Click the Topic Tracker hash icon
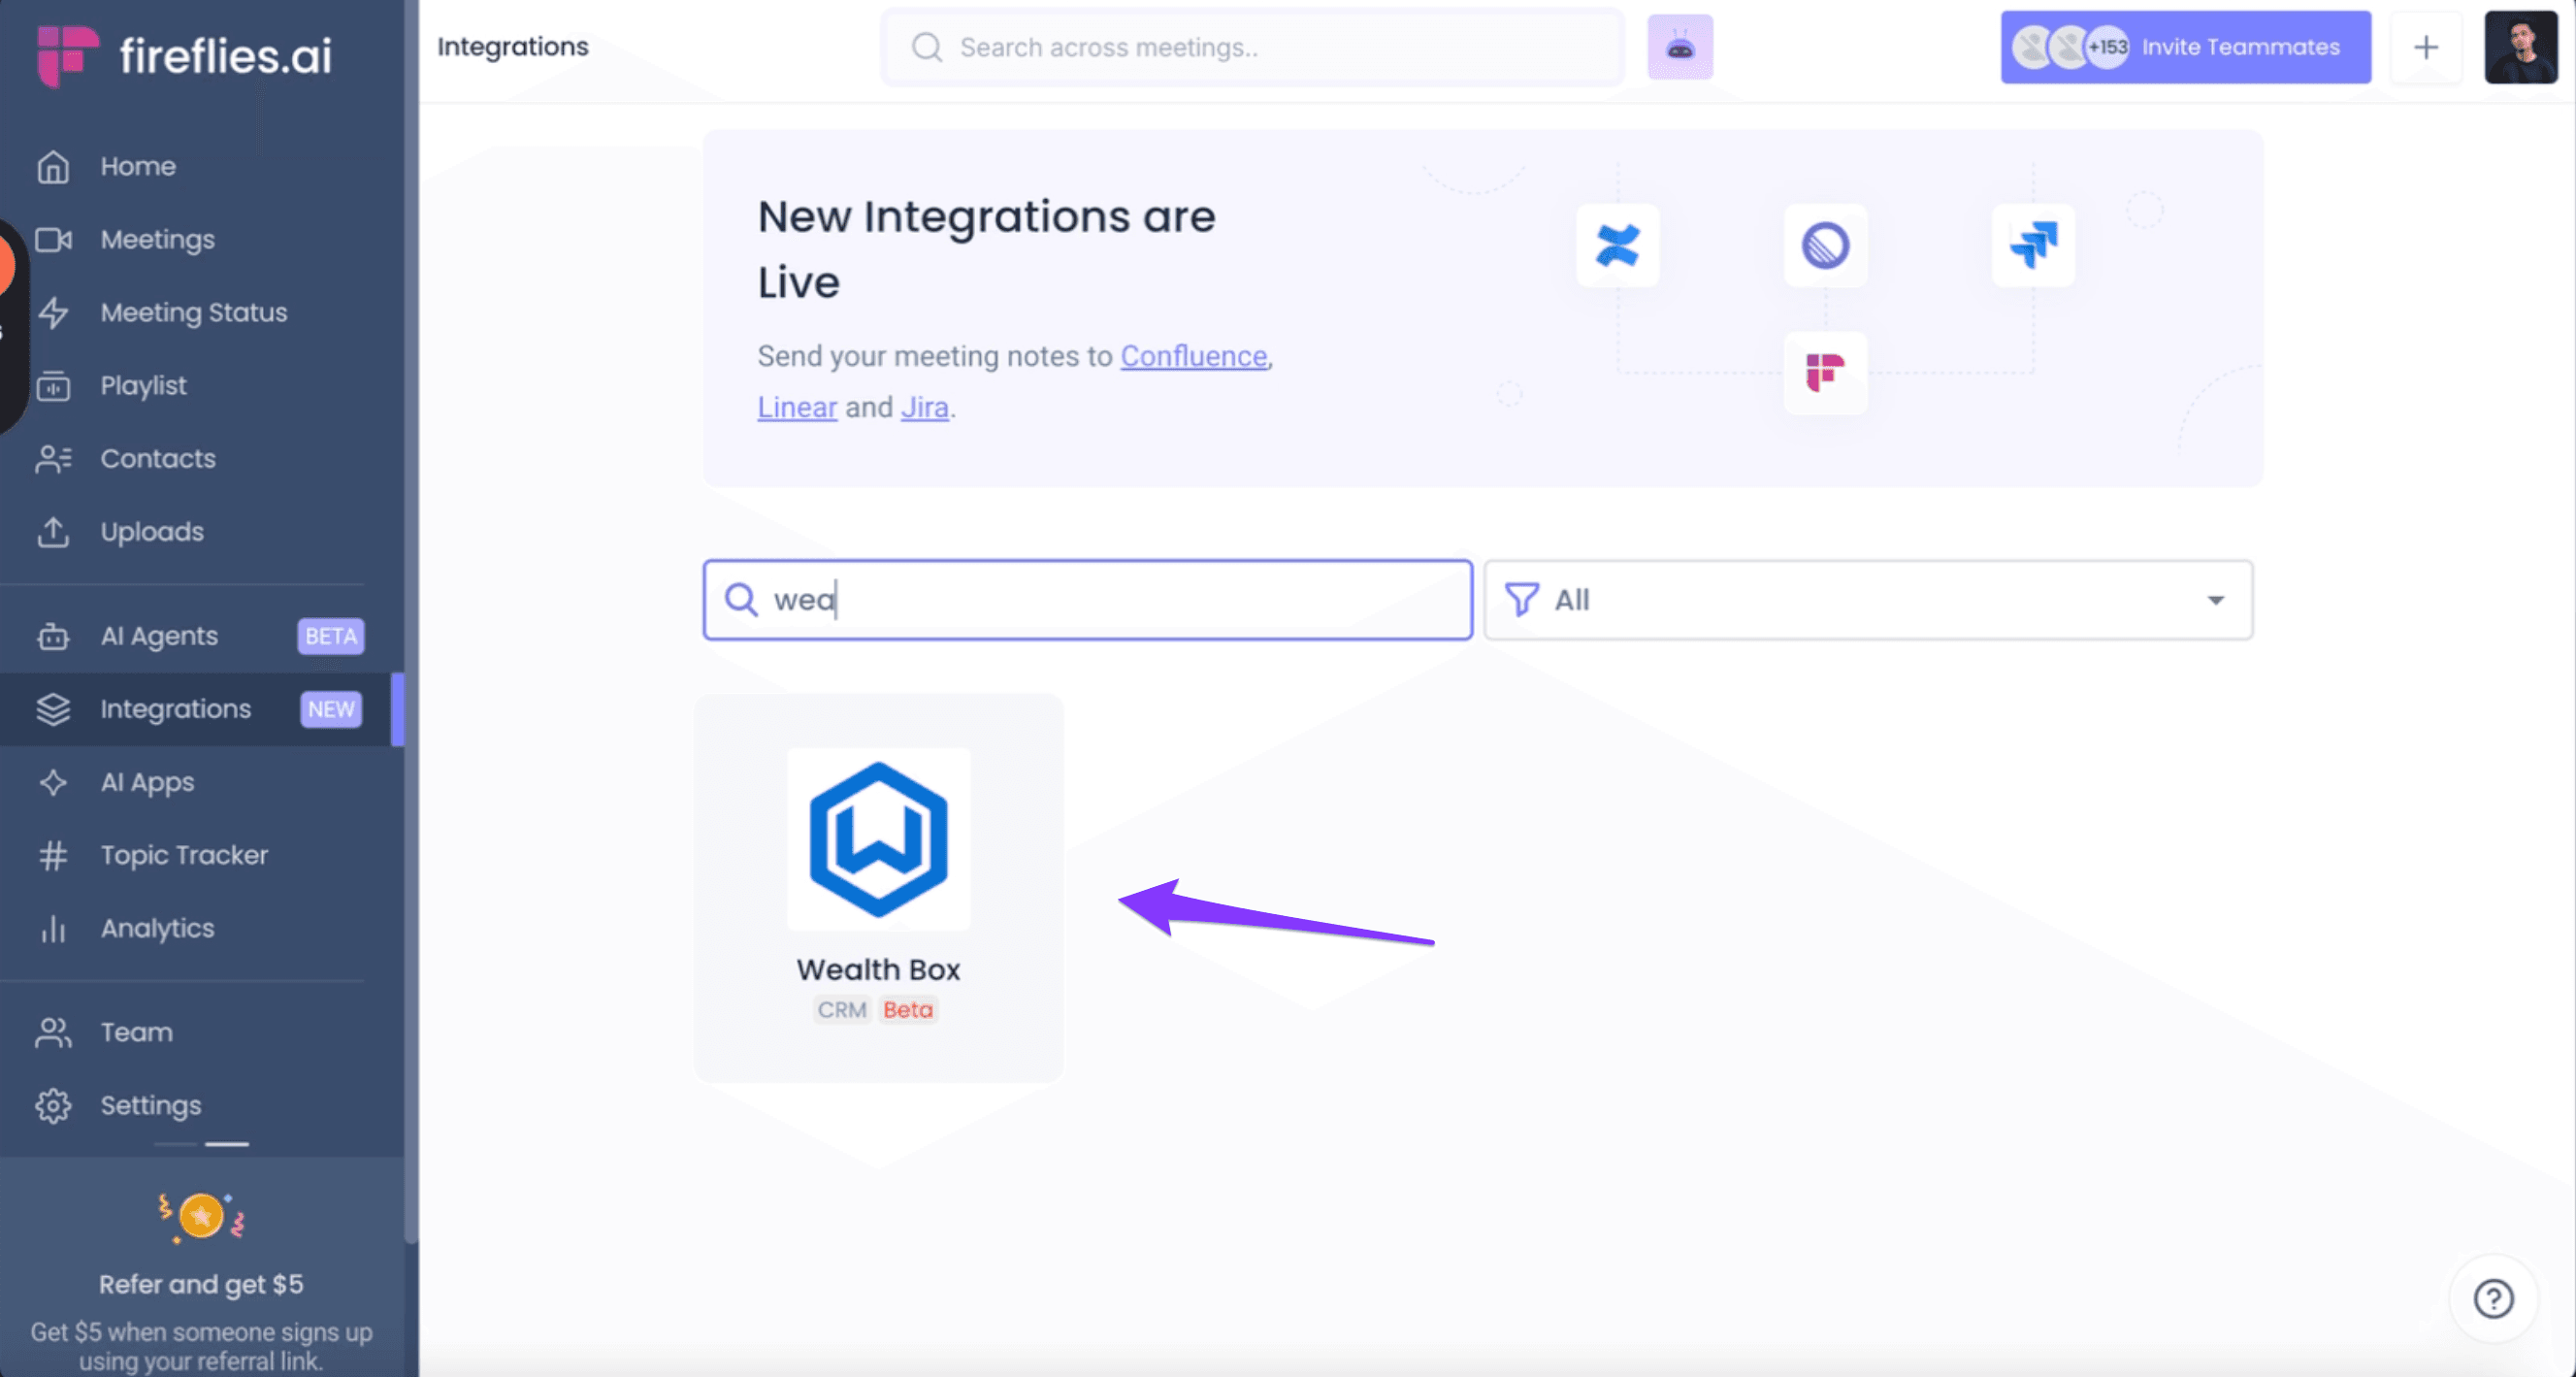The image size is (2576, 1377). coord(53,855)
